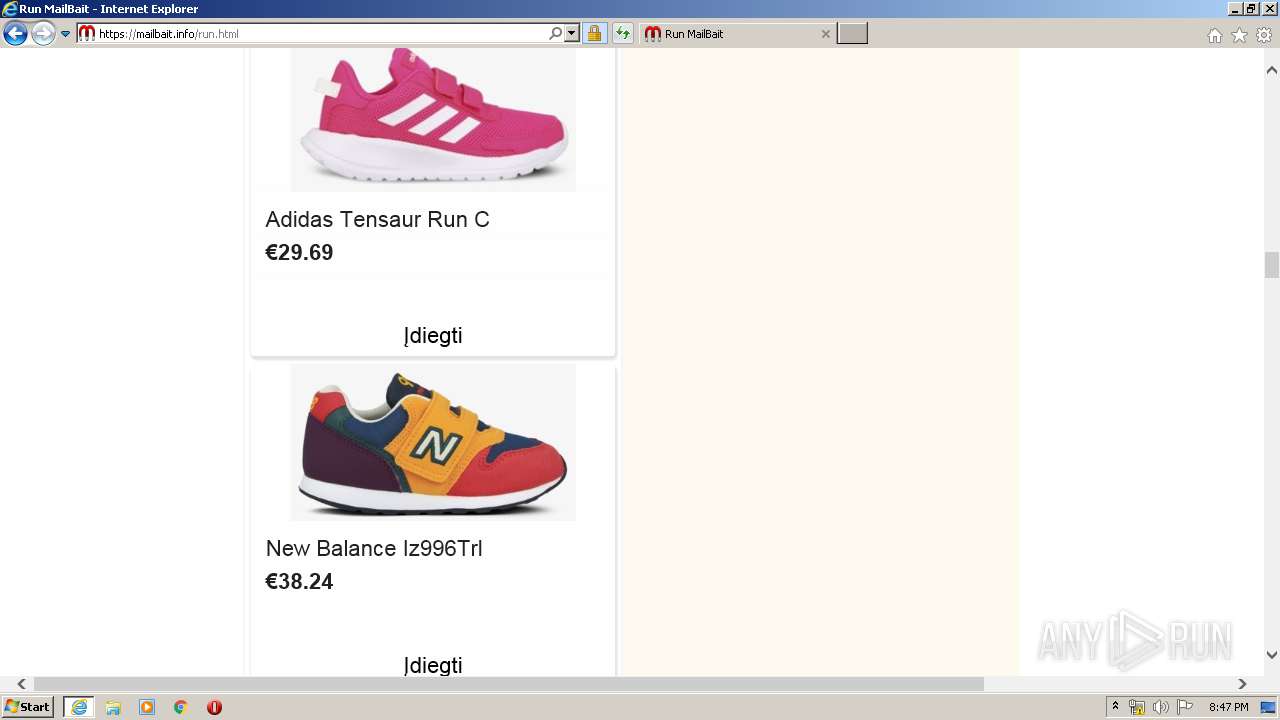
Task: Click the horizontal scrollbar left arrow
Action: click(21, 684)
